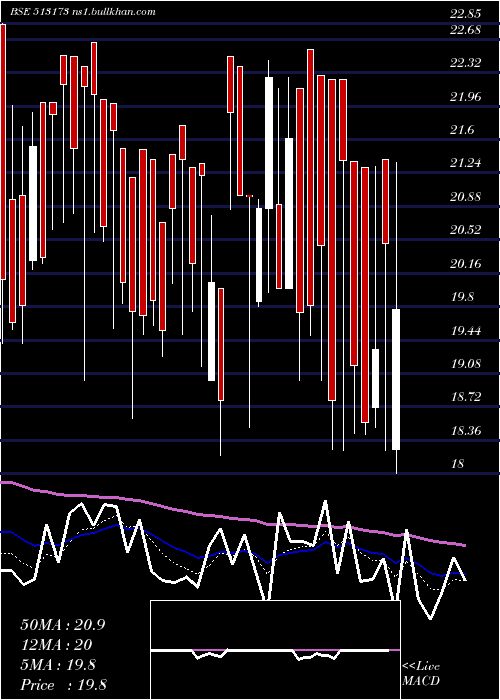Screen dimensions: 500x700
Task: Click the 18 price axis label
Action: pyautogui.click(x=458, y=464)
